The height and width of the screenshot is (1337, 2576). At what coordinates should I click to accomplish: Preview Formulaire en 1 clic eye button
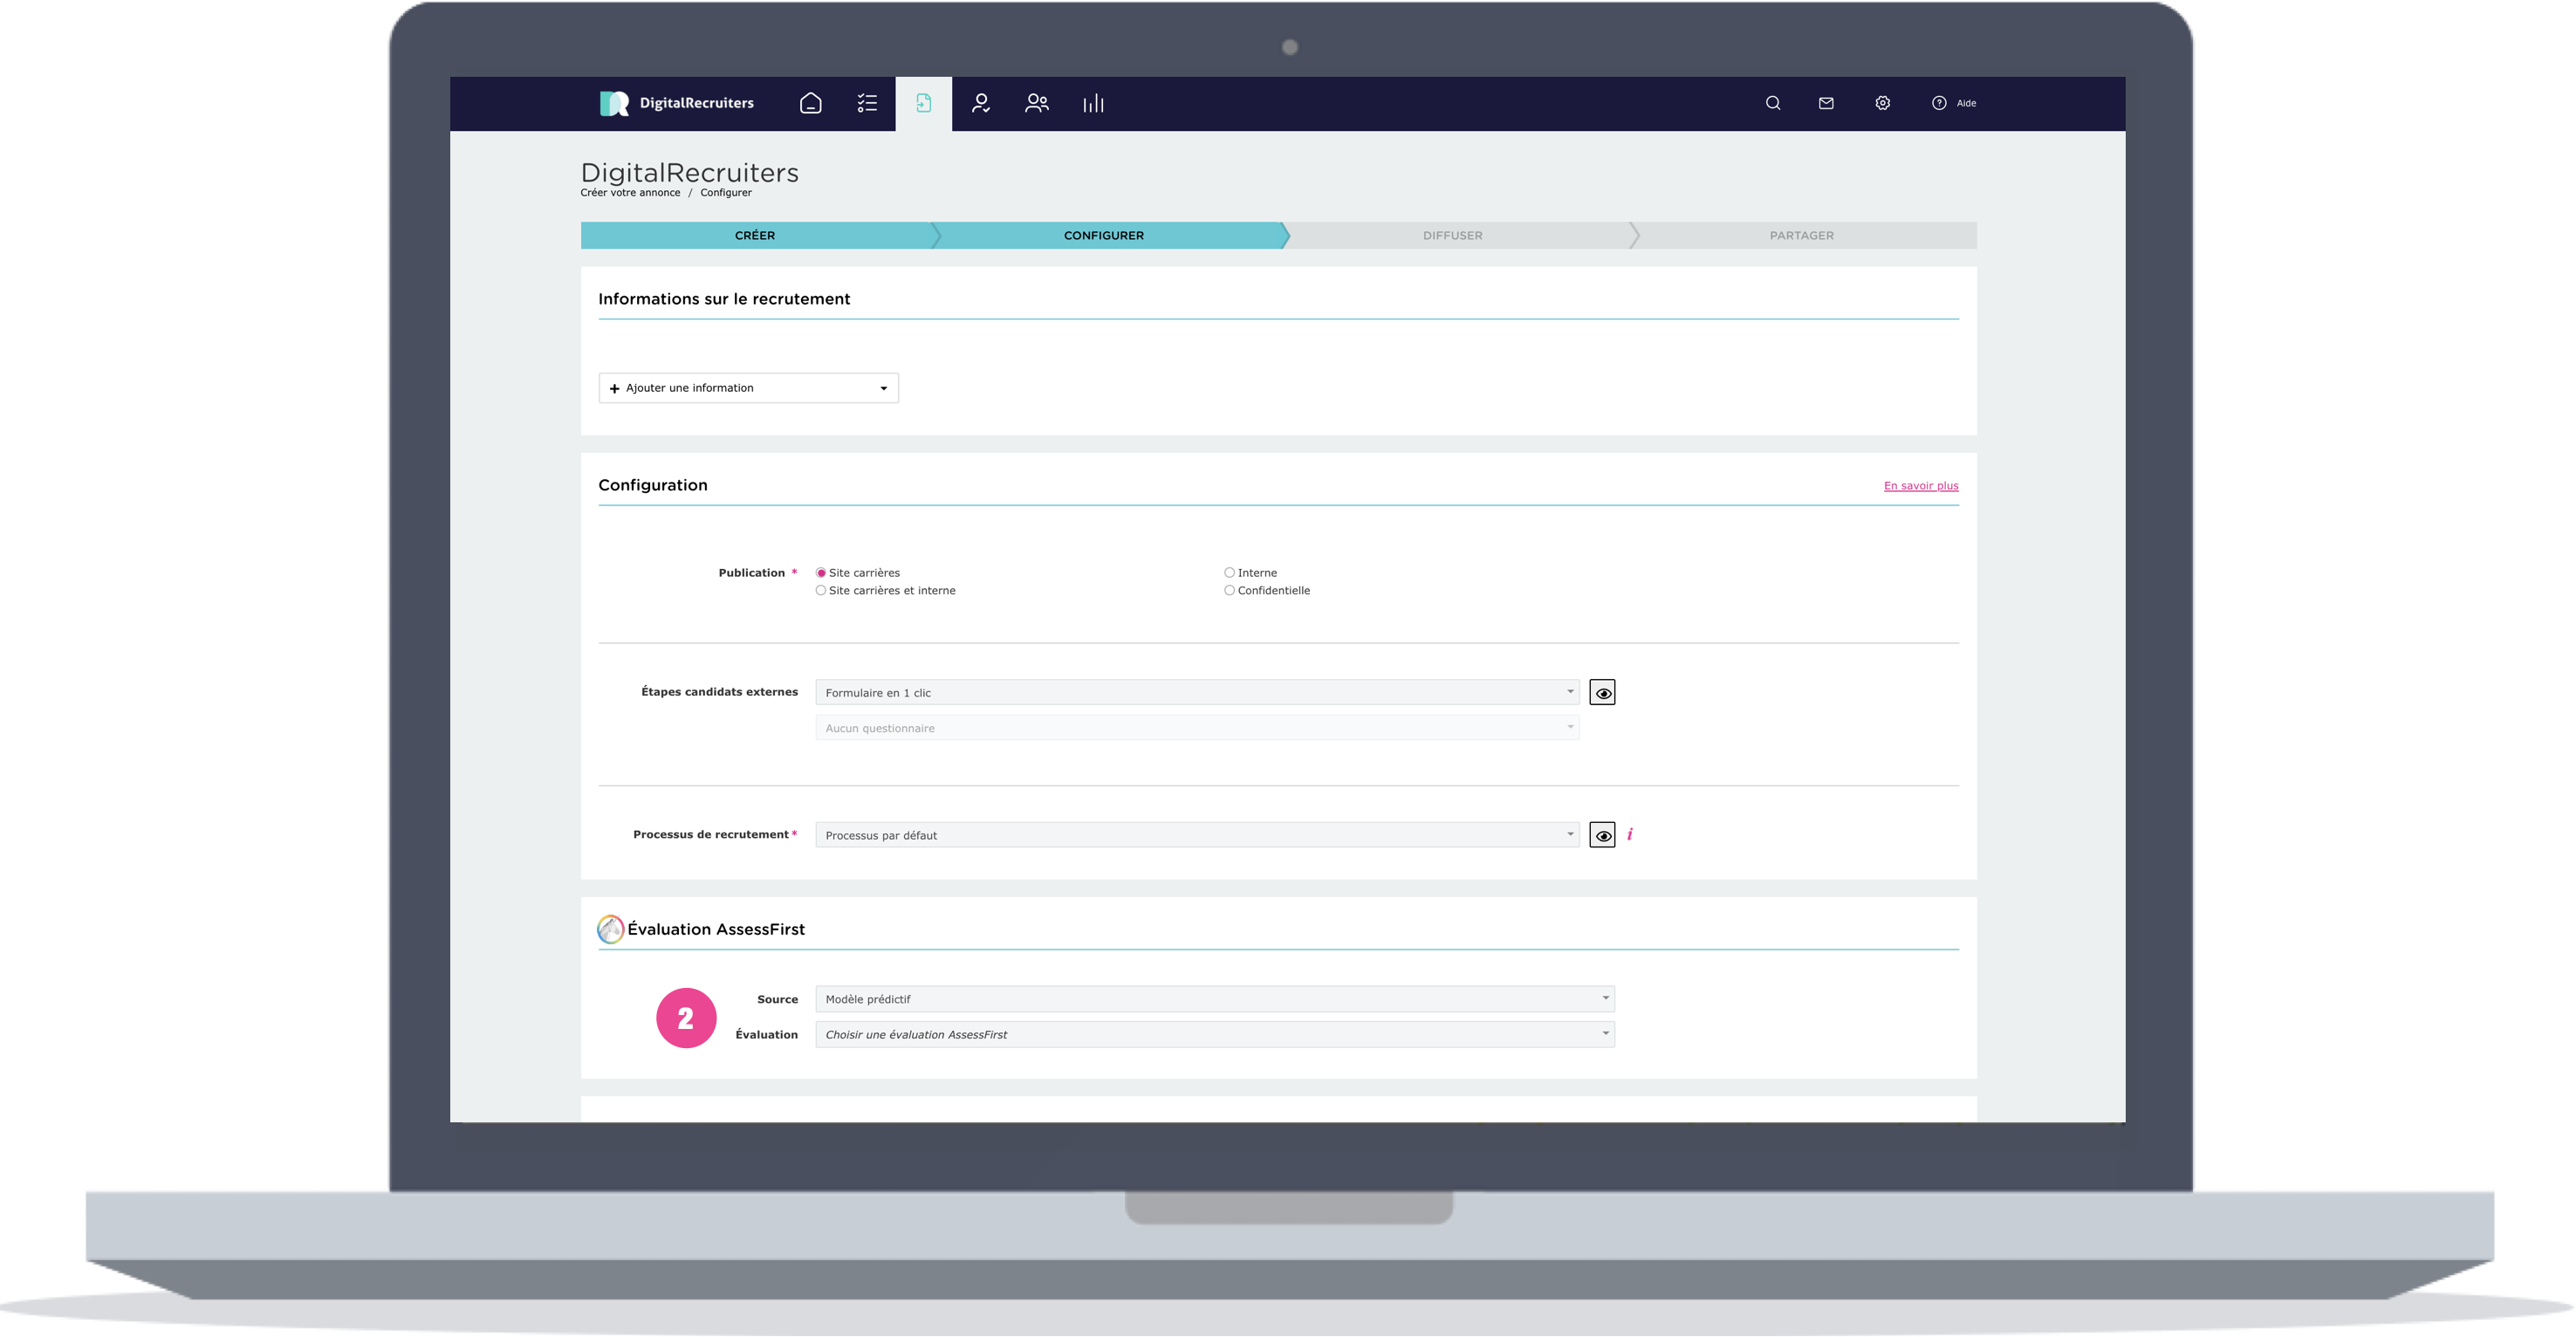click(x=1602, y=693)
